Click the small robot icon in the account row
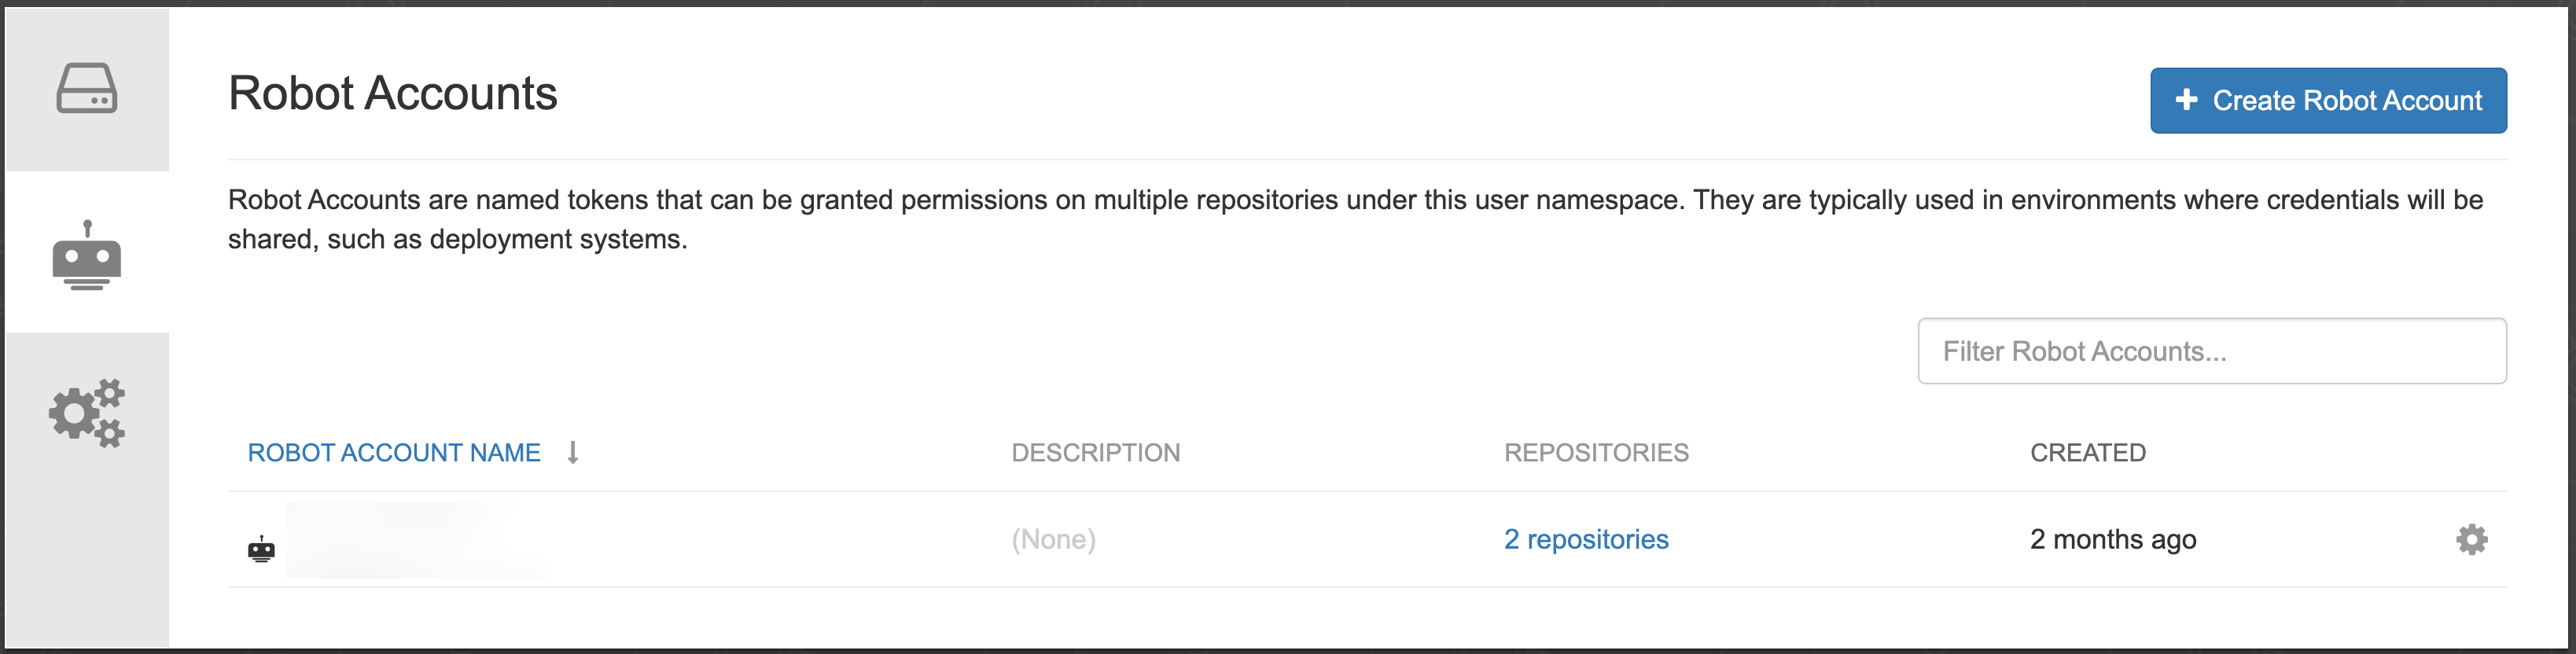The width and height of the screenshot is (2576, 654). (261, 549)
